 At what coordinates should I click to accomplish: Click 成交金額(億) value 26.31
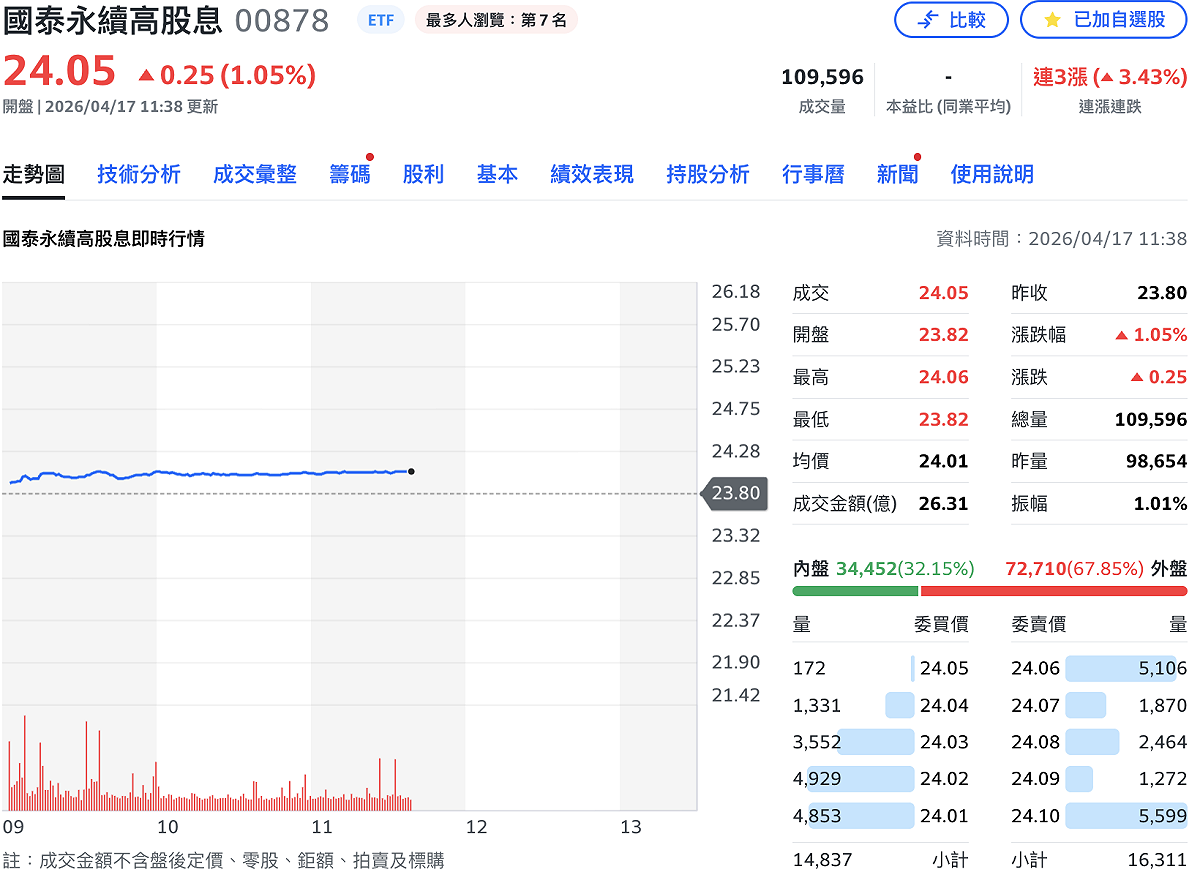[944, 503]
